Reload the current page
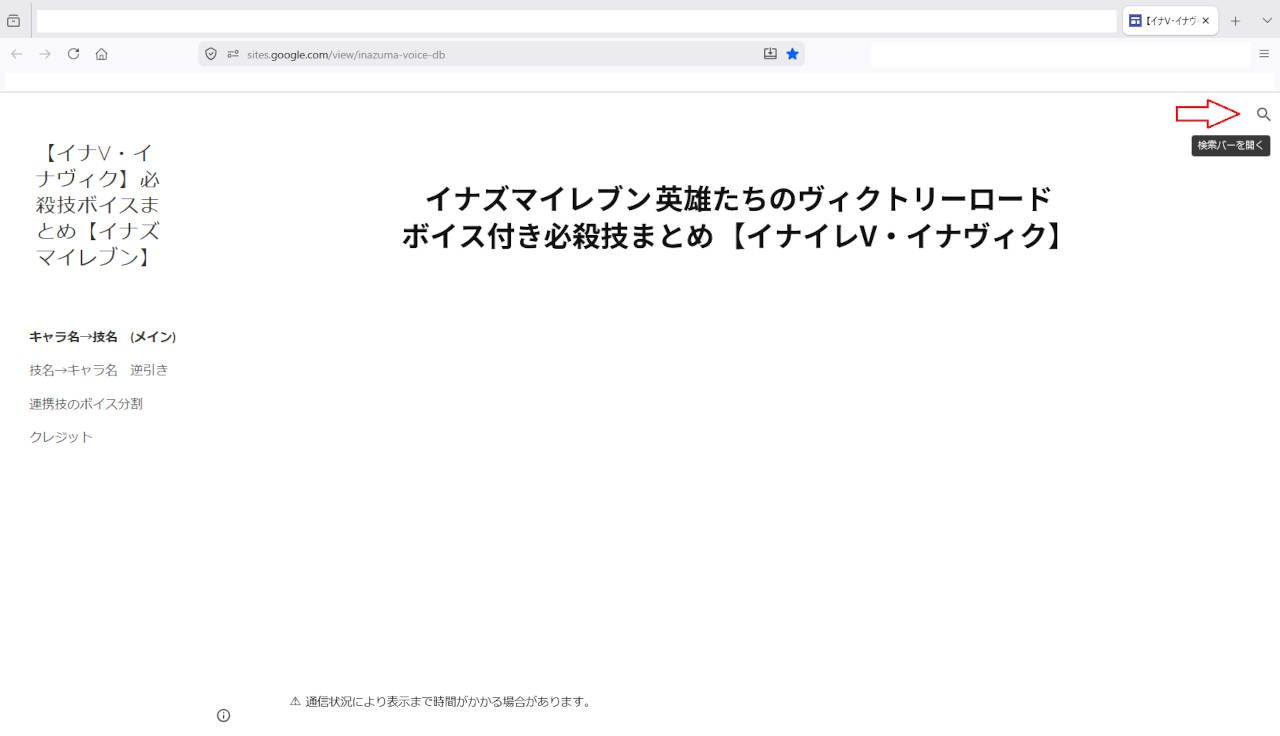Image resolution: width=1280 pixels, height=736 pixels. coord(73,54)
